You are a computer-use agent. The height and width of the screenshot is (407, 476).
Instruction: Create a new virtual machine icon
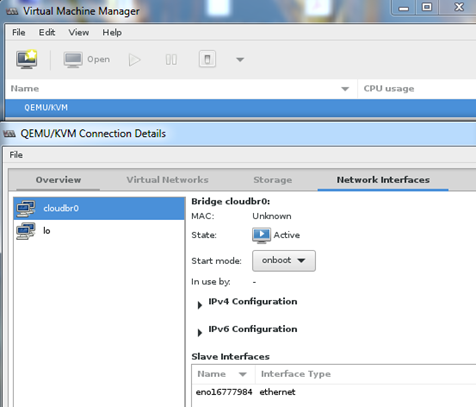click(27, 59)
